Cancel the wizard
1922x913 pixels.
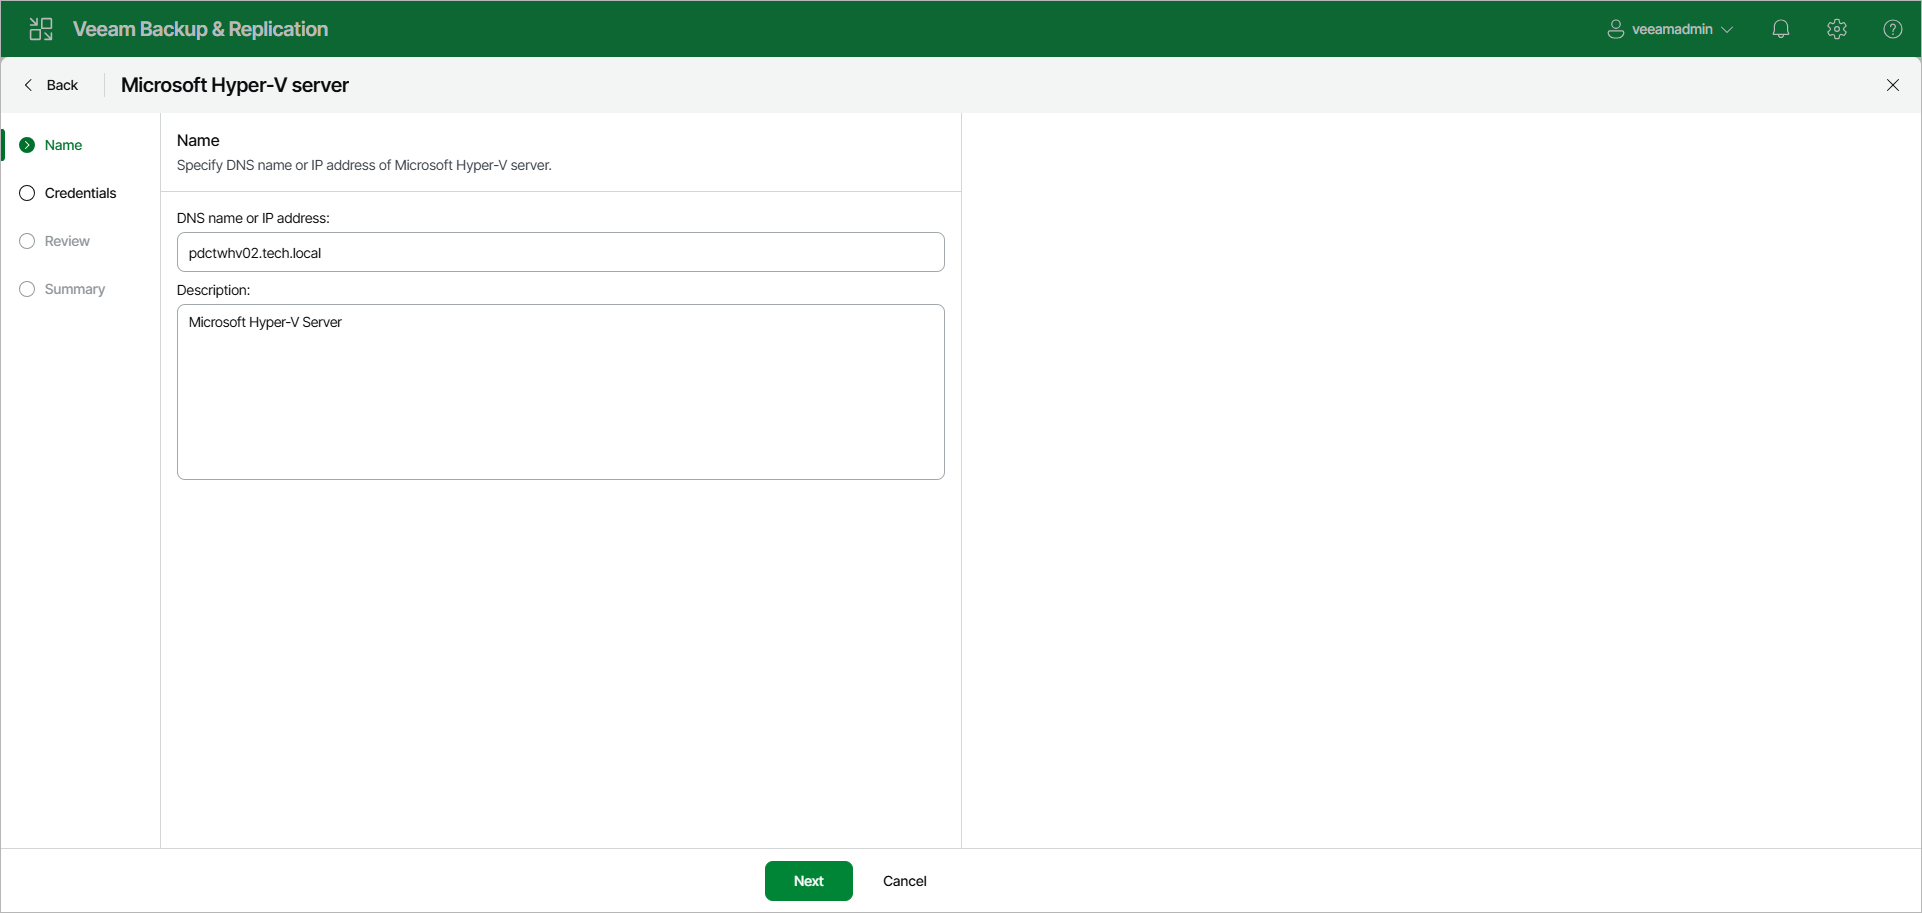(905, 881)
